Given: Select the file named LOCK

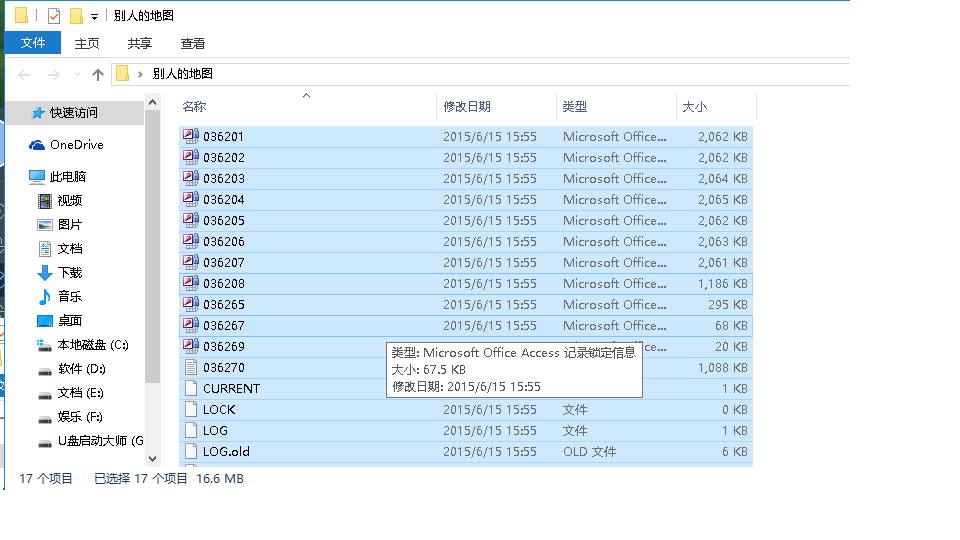Looking at the screenshot, I should (219, 410).
